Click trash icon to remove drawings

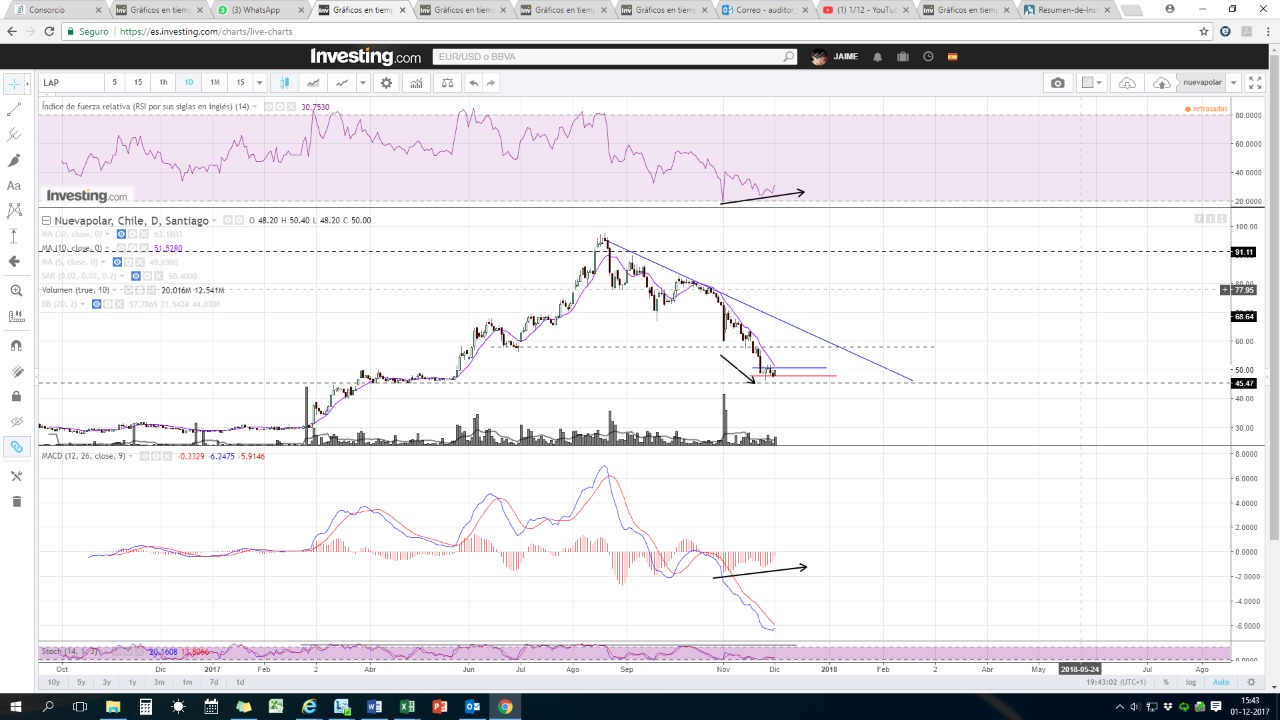click(15, 501)
